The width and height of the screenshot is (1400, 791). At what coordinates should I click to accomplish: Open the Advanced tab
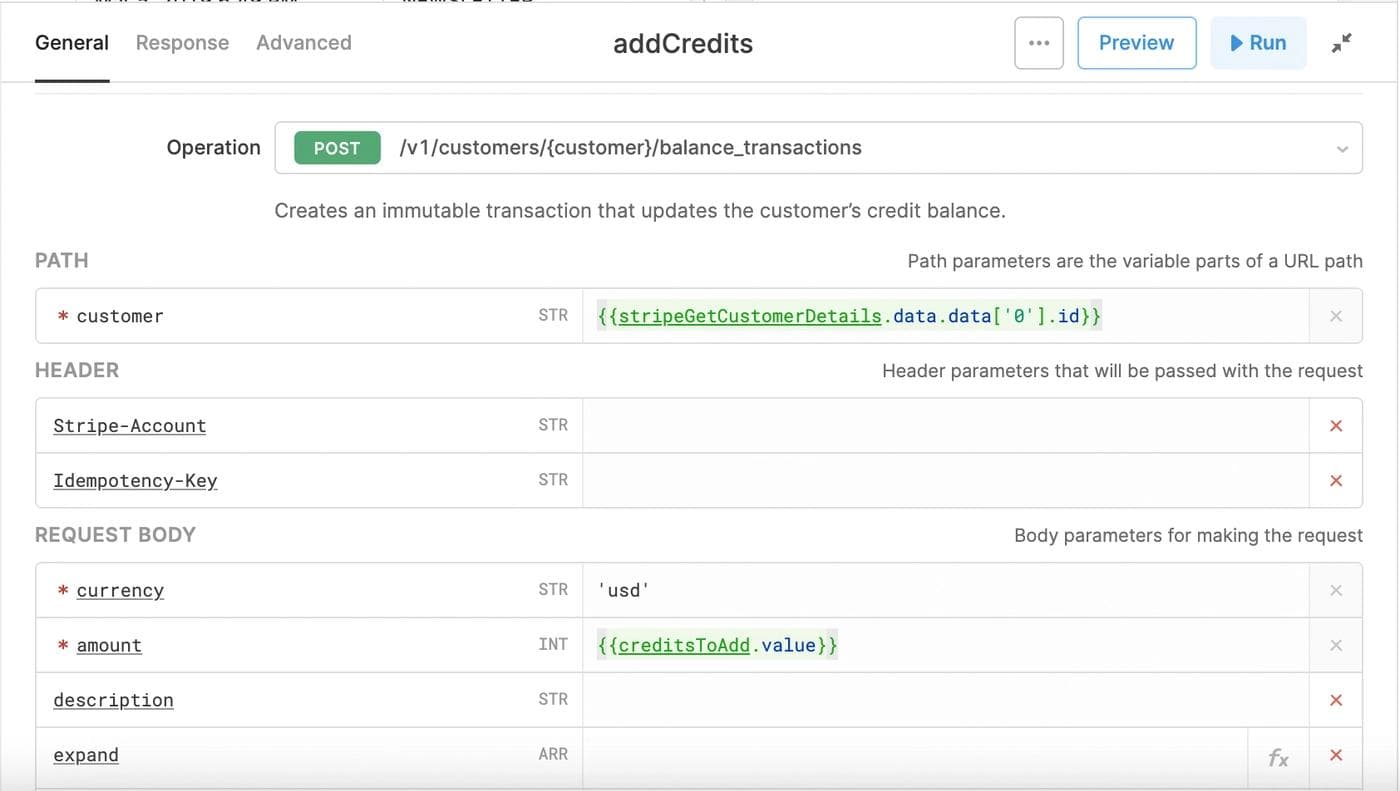[x=303, y=43]
